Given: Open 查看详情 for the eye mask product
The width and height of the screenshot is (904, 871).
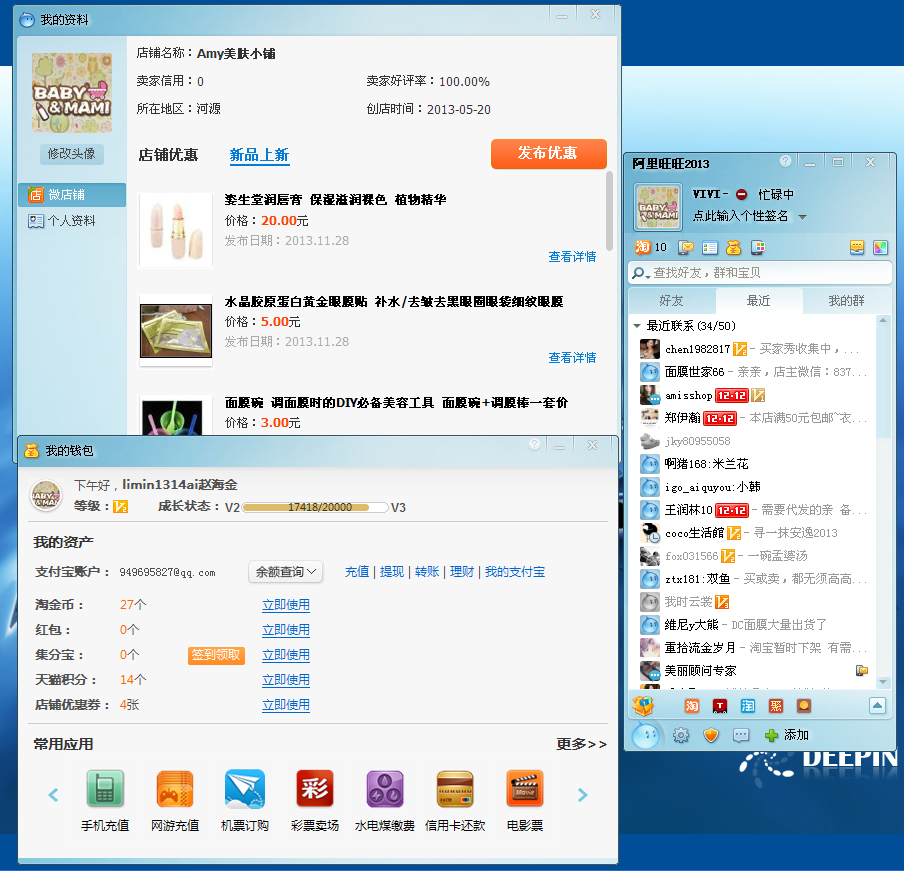Looking at the screenshot, I should pyautogui.click(x=572, y=357).
